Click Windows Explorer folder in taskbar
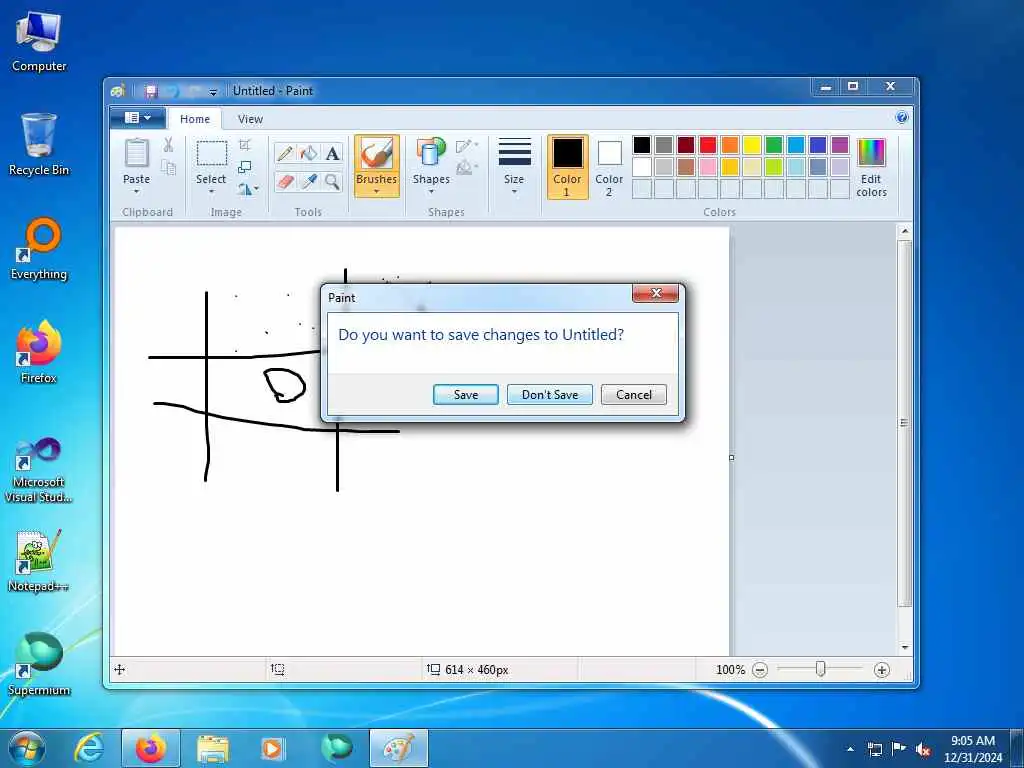This screenshot has height=768, width=1024. (212, 748)
